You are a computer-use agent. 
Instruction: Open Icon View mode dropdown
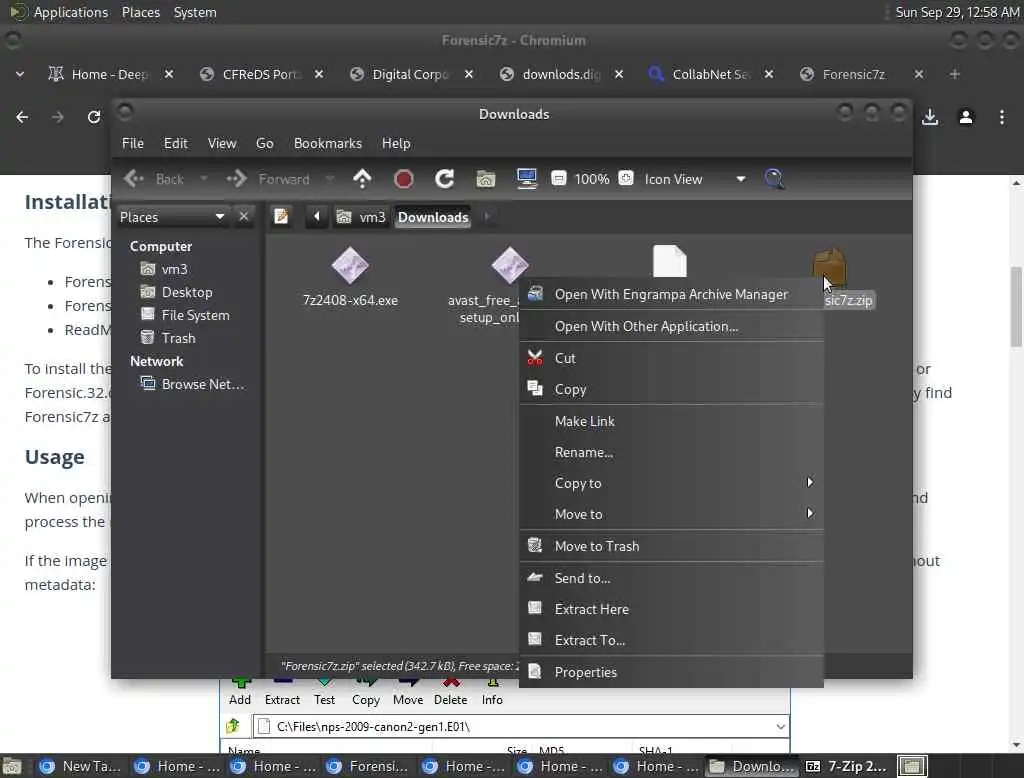pos(695,179)
